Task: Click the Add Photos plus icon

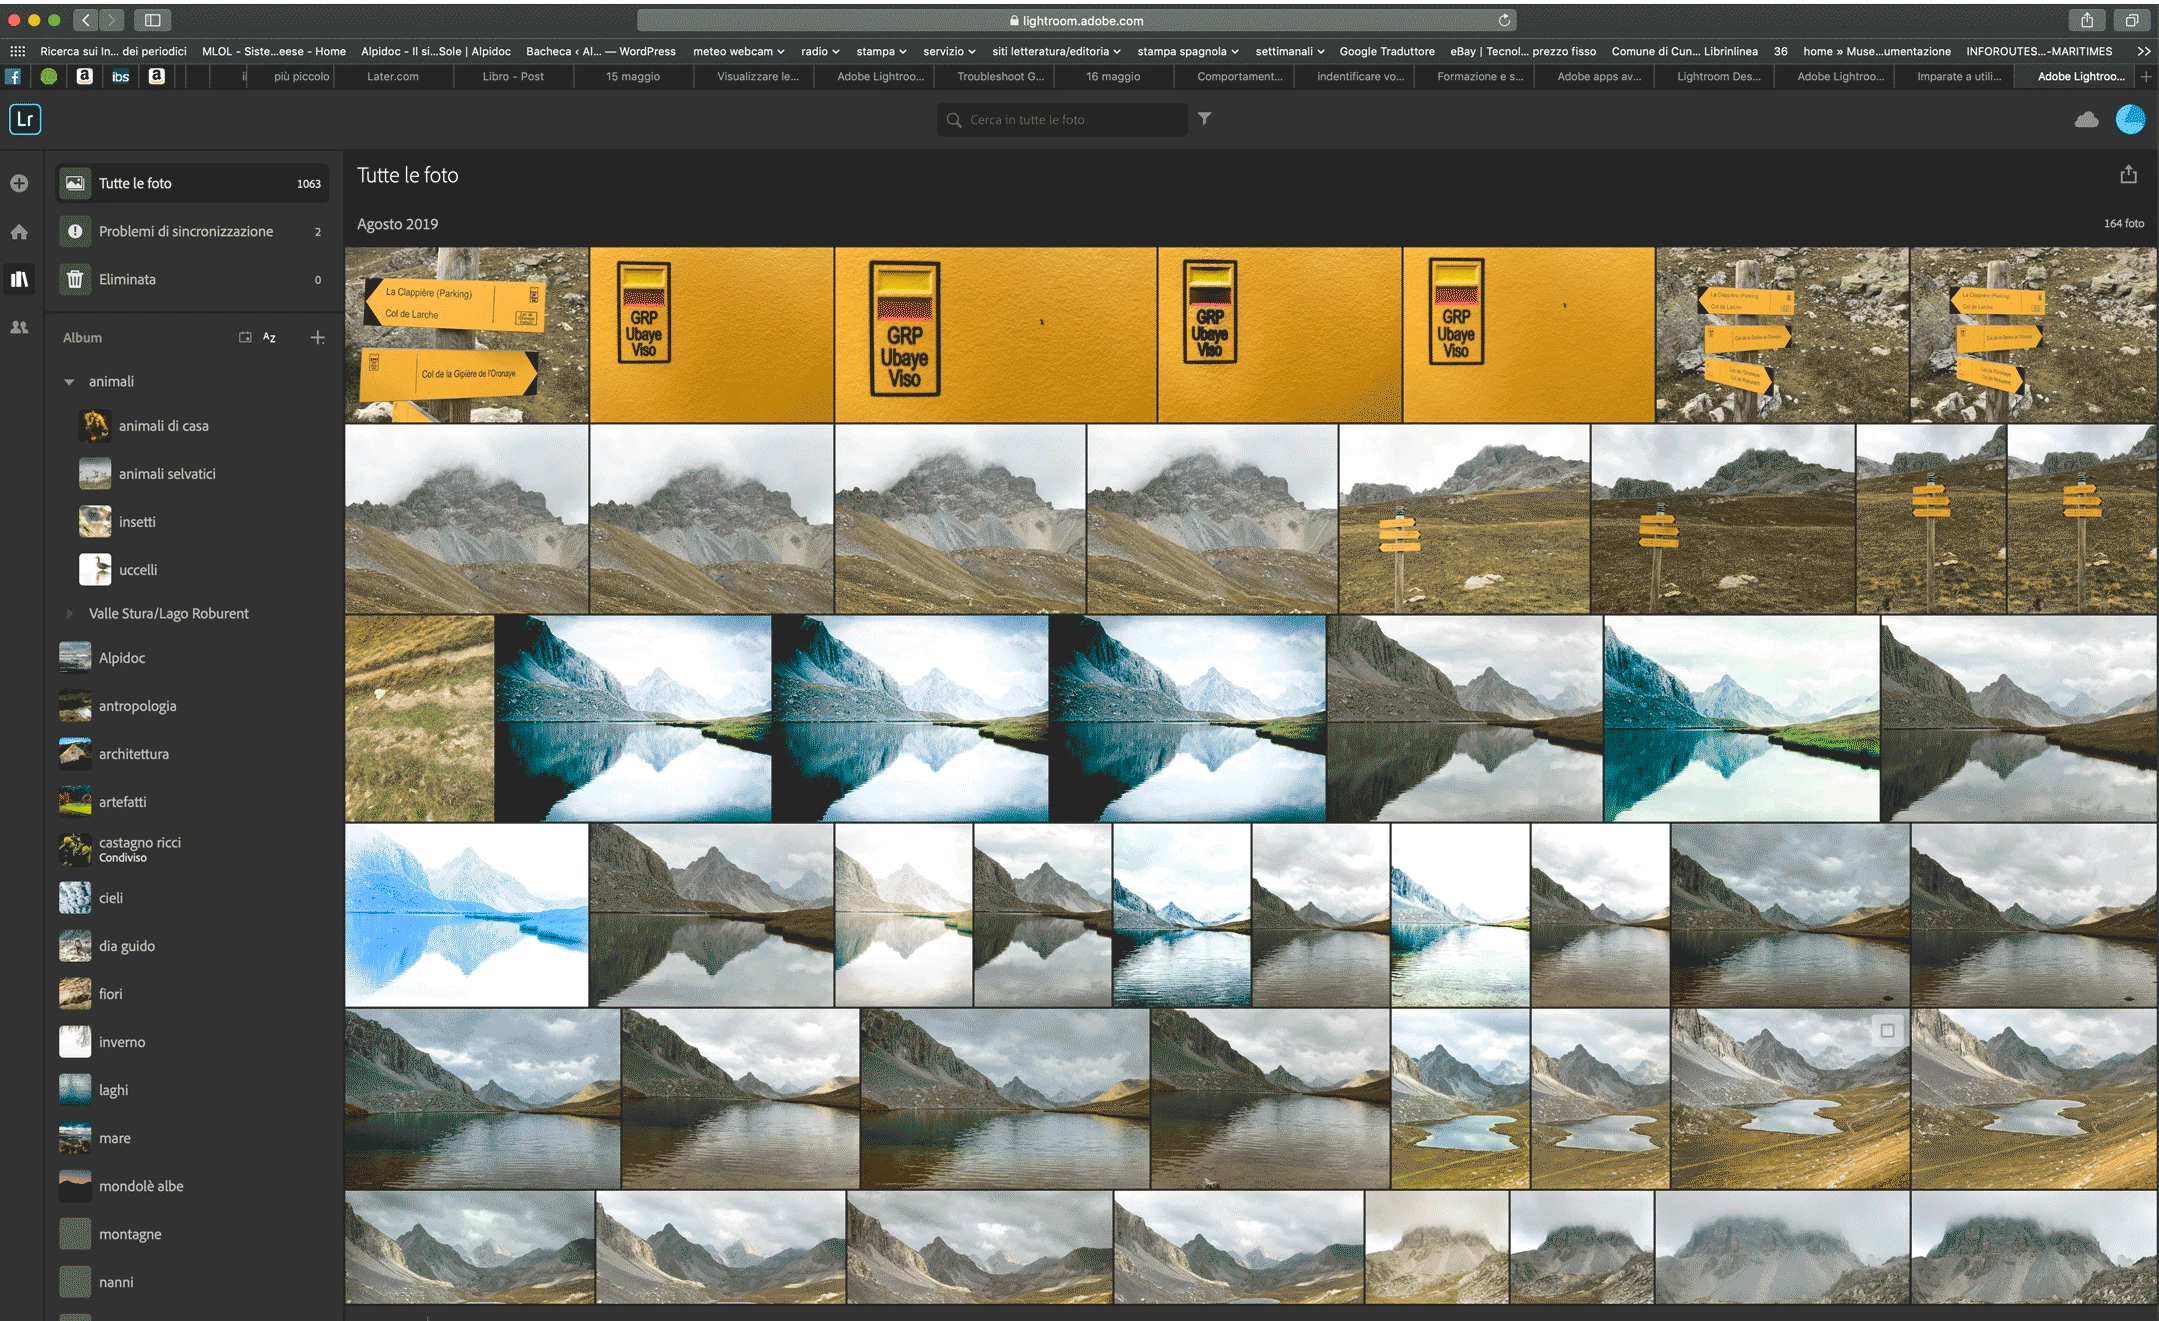Action: [19, 183]
